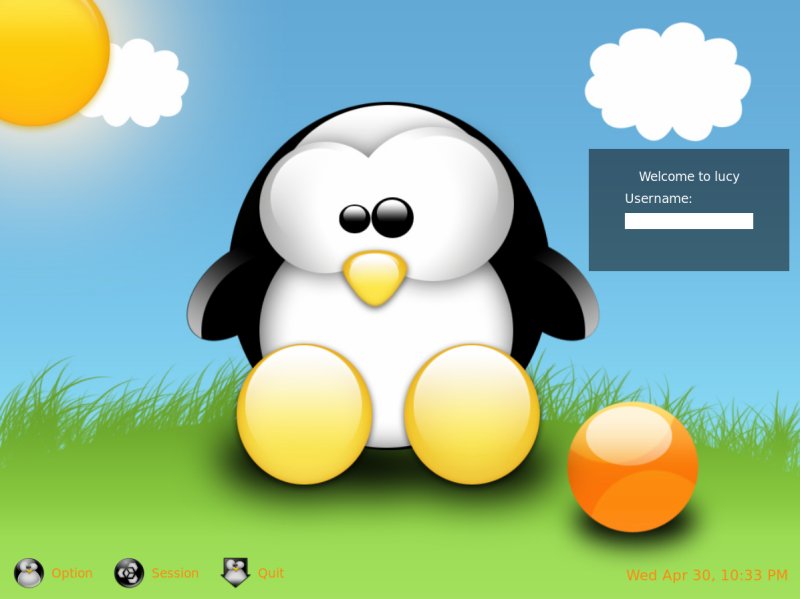
Task: Click the date and time clock
Action: 707,575
